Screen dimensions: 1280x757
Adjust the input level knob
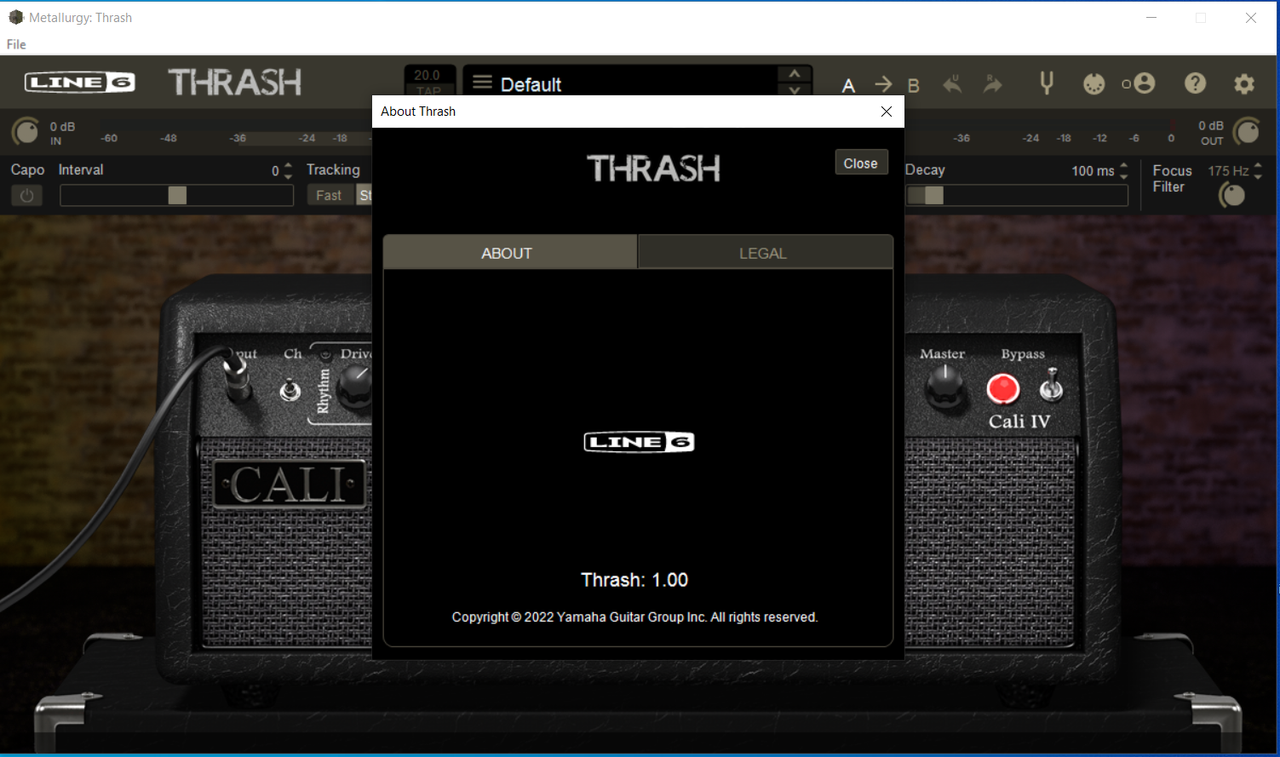pos(25,132)
